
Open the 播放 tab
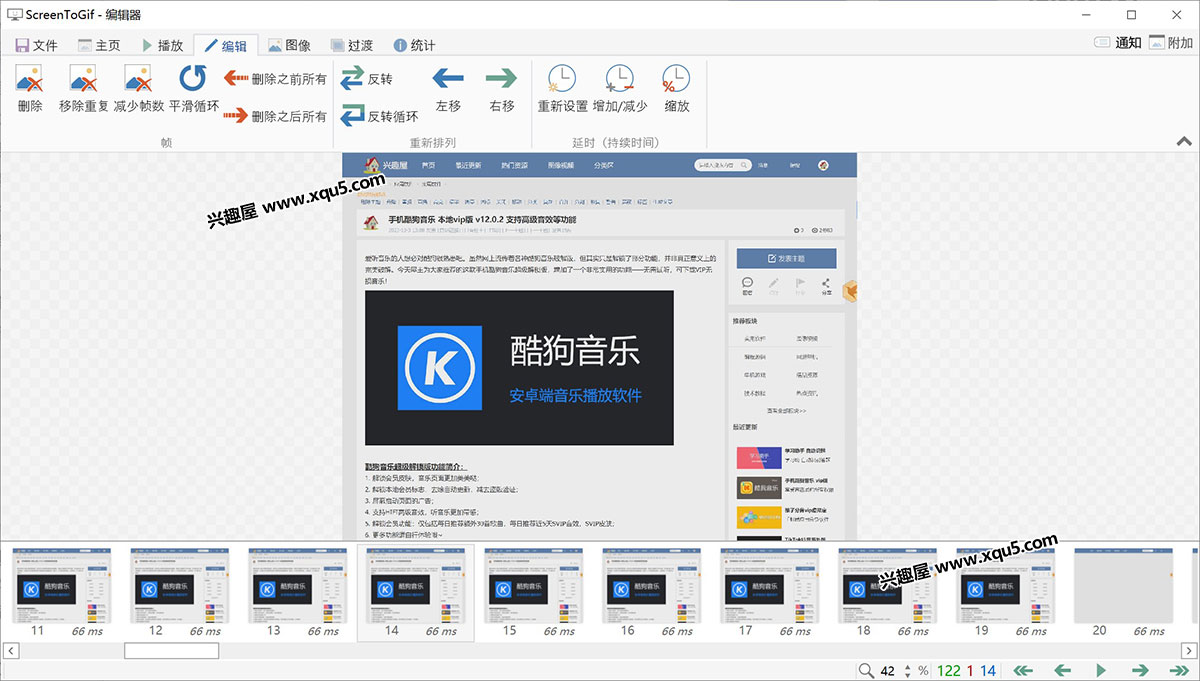(162, 45)
